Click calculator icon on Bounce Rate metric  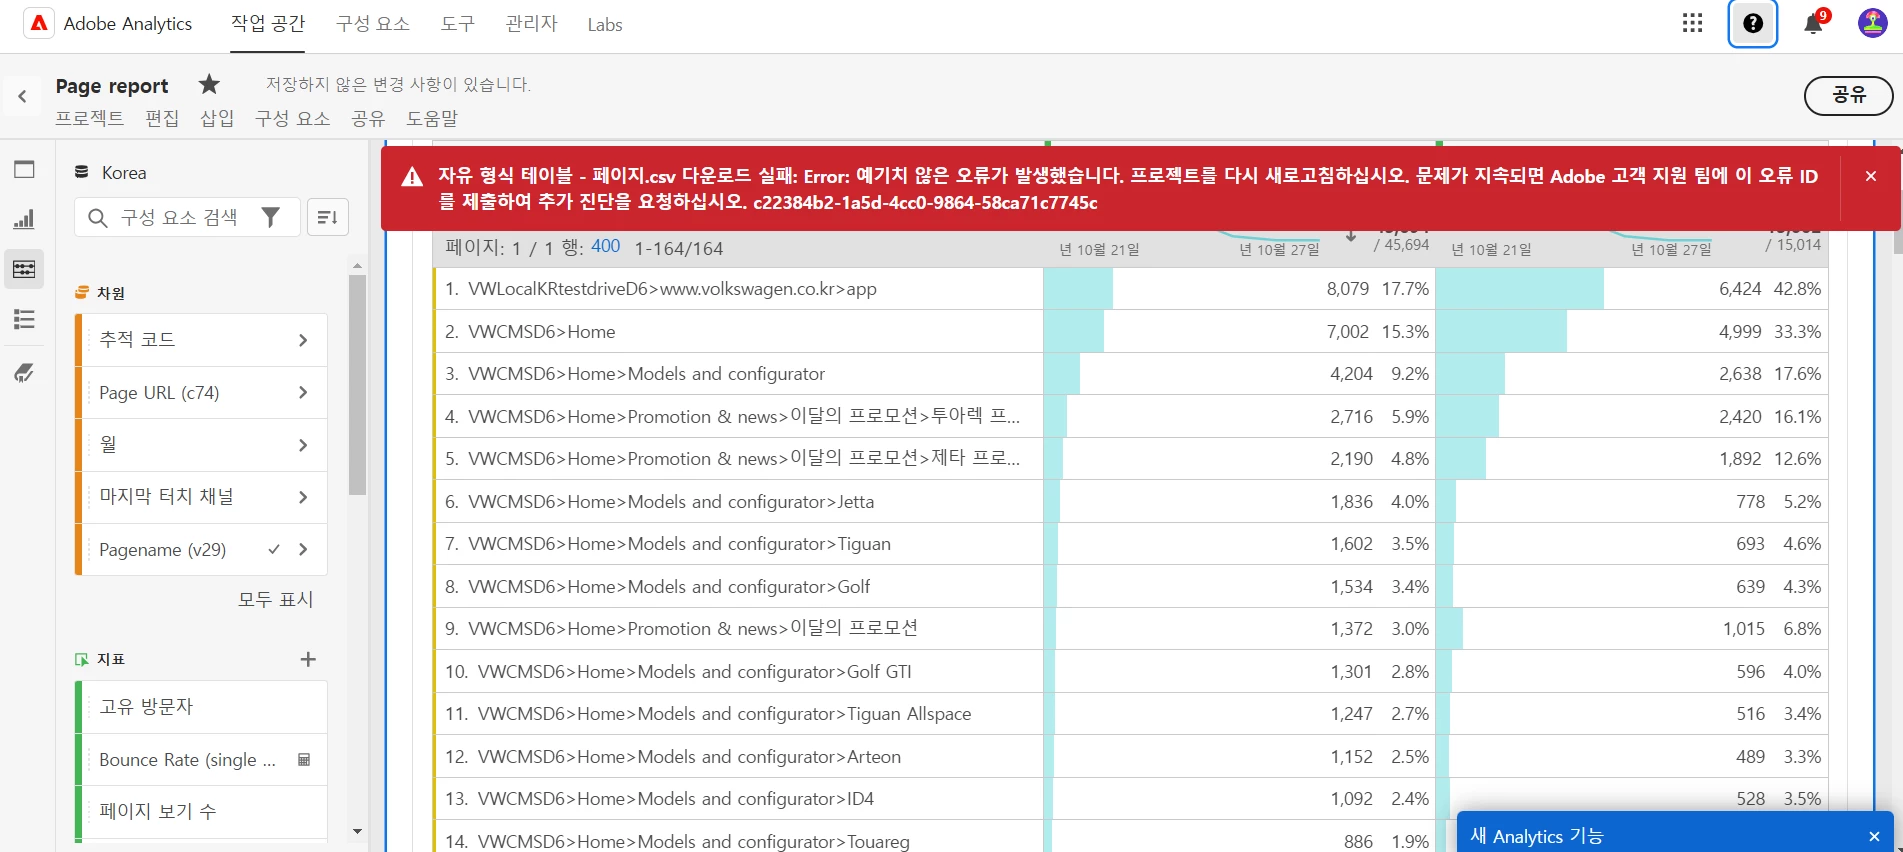point(304,760)
